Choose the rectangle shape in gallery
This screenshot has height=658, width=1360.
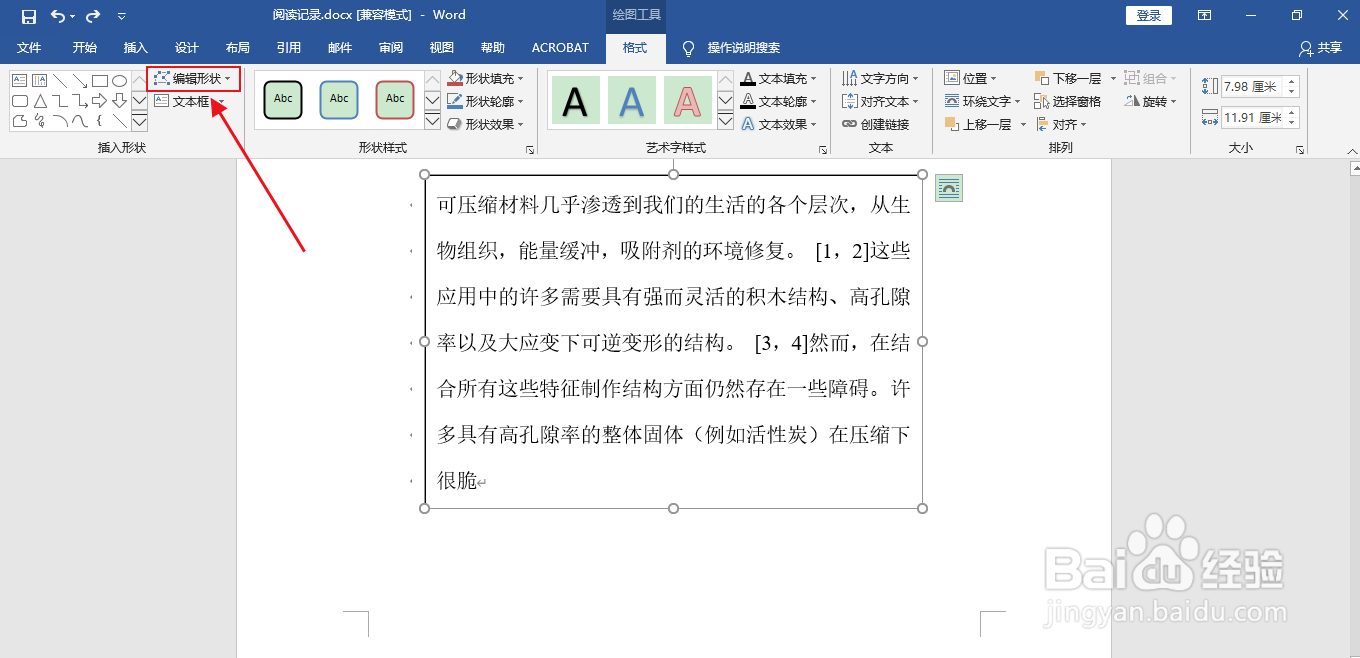(x=100, y=81)
